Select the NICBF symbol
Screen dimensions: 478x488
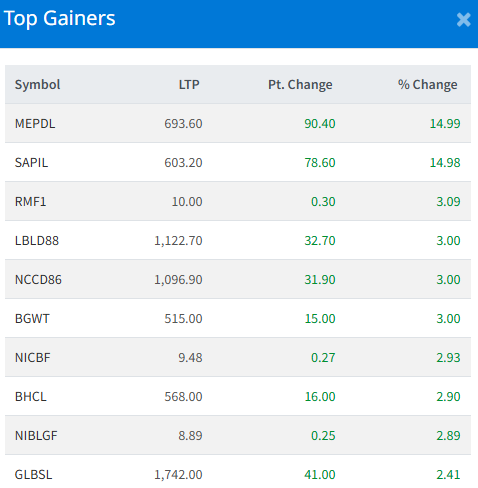tap(32, 358)
